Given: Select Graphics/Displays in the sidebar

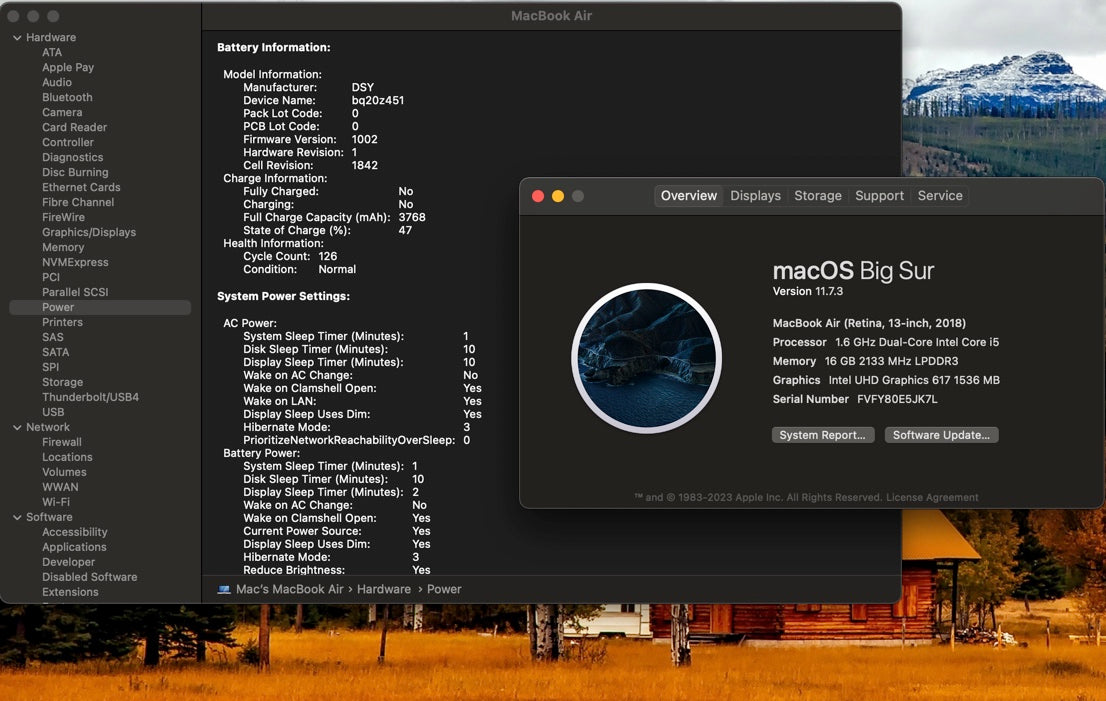Looking at the screenshot, I should 89,232.
